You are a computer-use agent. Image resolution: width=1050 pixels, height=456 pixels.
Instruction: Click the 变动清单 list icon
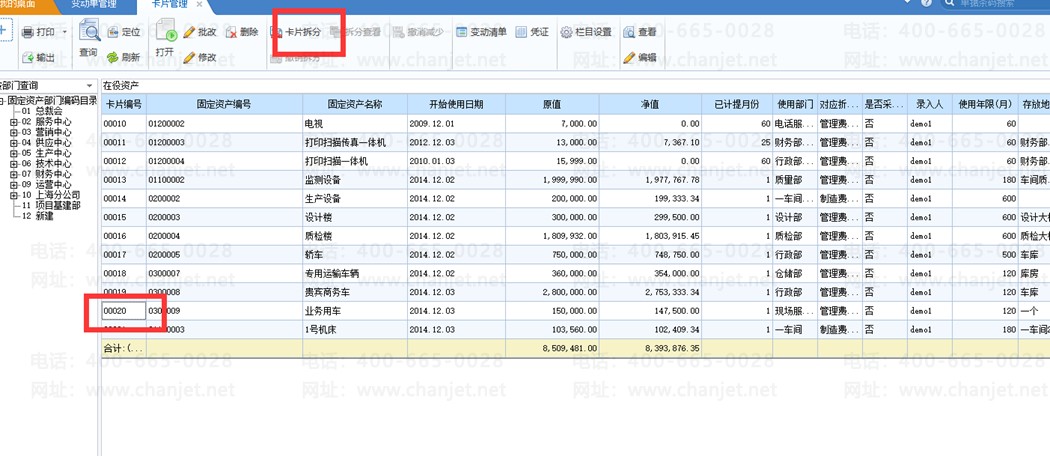pos(461,32)
